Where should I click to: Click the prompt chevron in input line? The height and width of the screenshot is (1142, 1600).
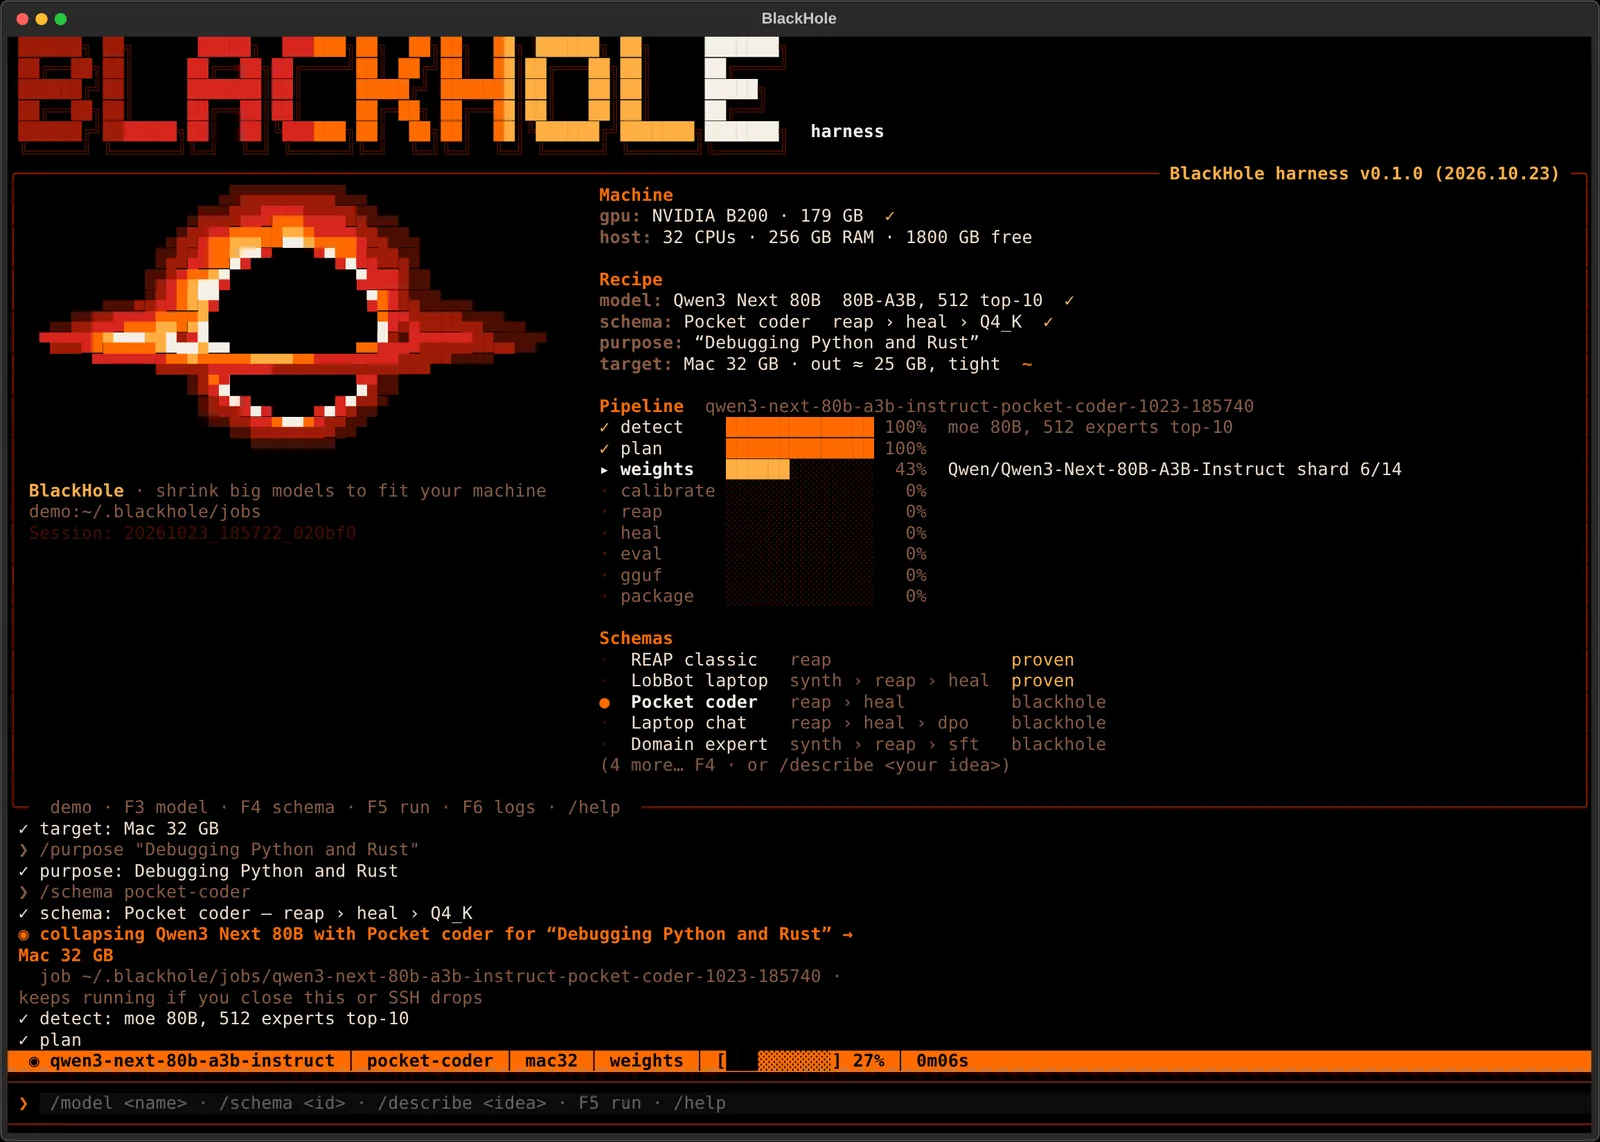tap(24, 1104)
